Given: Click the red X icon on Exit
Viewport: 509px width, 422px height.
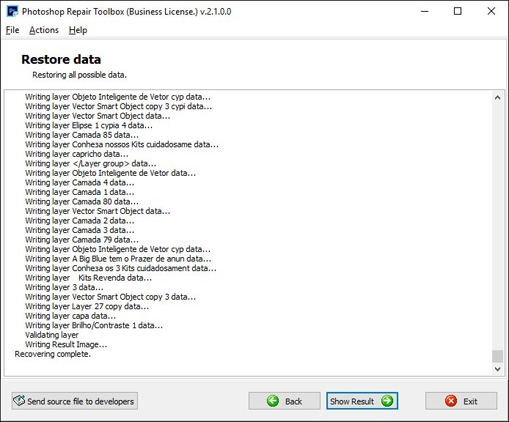Looking at the screenshot, I should [x=451, y=401].
